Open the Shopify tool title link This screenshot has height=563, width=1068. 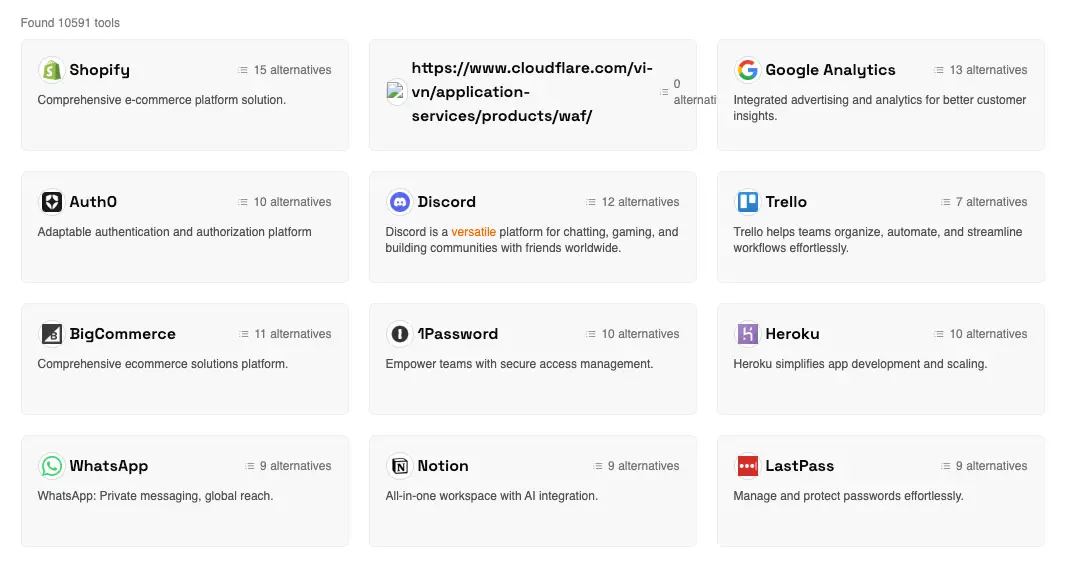click(99, 70)
